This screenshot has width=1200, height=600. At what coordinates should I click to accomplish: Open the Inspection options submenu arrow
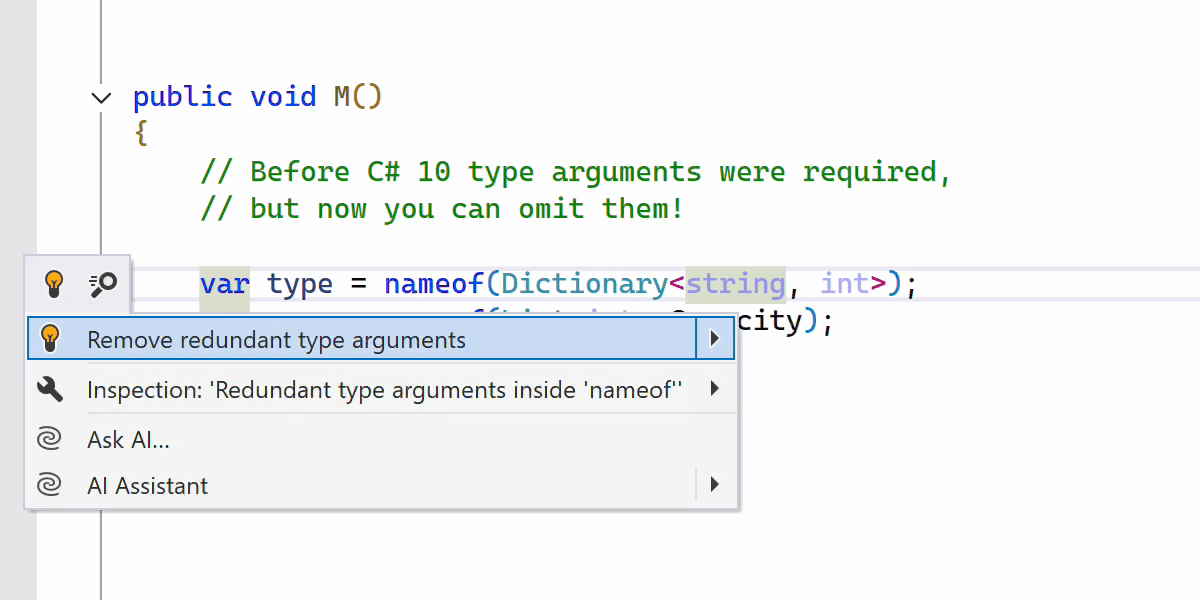[x=714, y=388]
